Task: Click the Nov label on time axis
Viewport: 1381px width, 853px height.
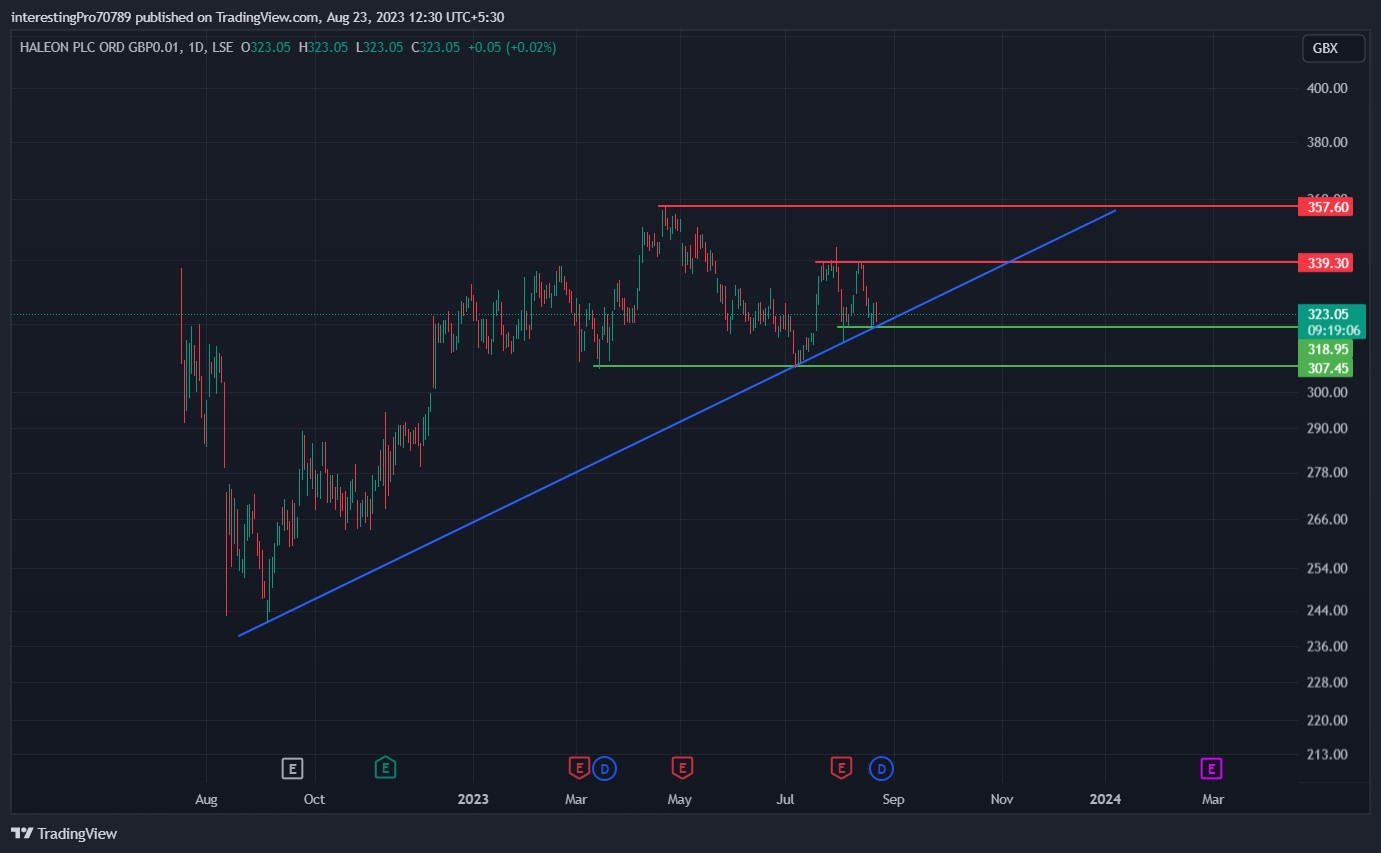Action: coord(1002,799)
